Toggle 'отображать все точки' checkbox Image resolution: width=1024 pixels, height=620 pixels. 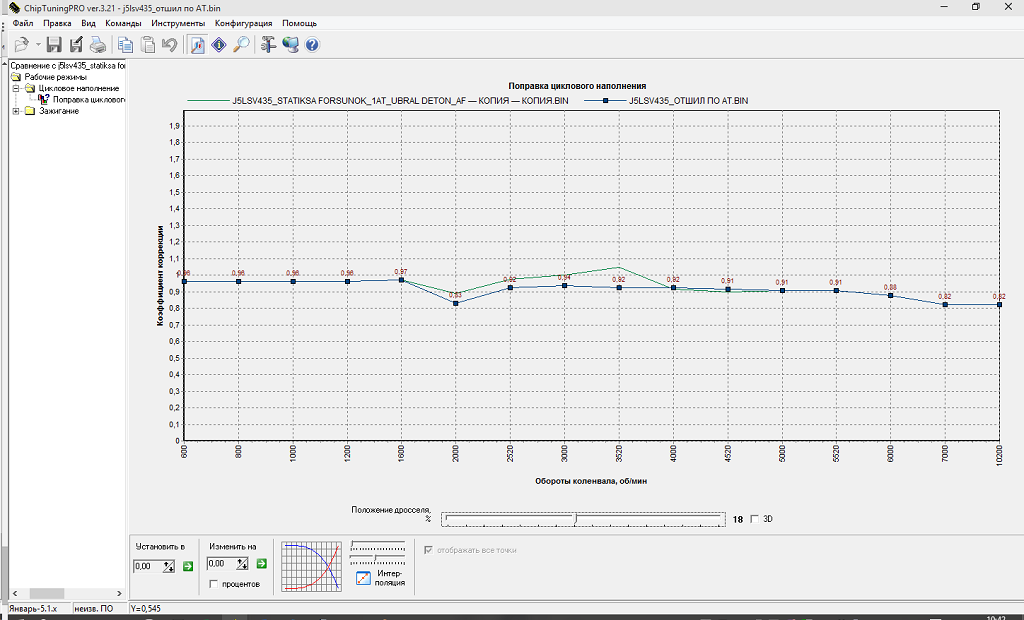click(x=430, y=549)
